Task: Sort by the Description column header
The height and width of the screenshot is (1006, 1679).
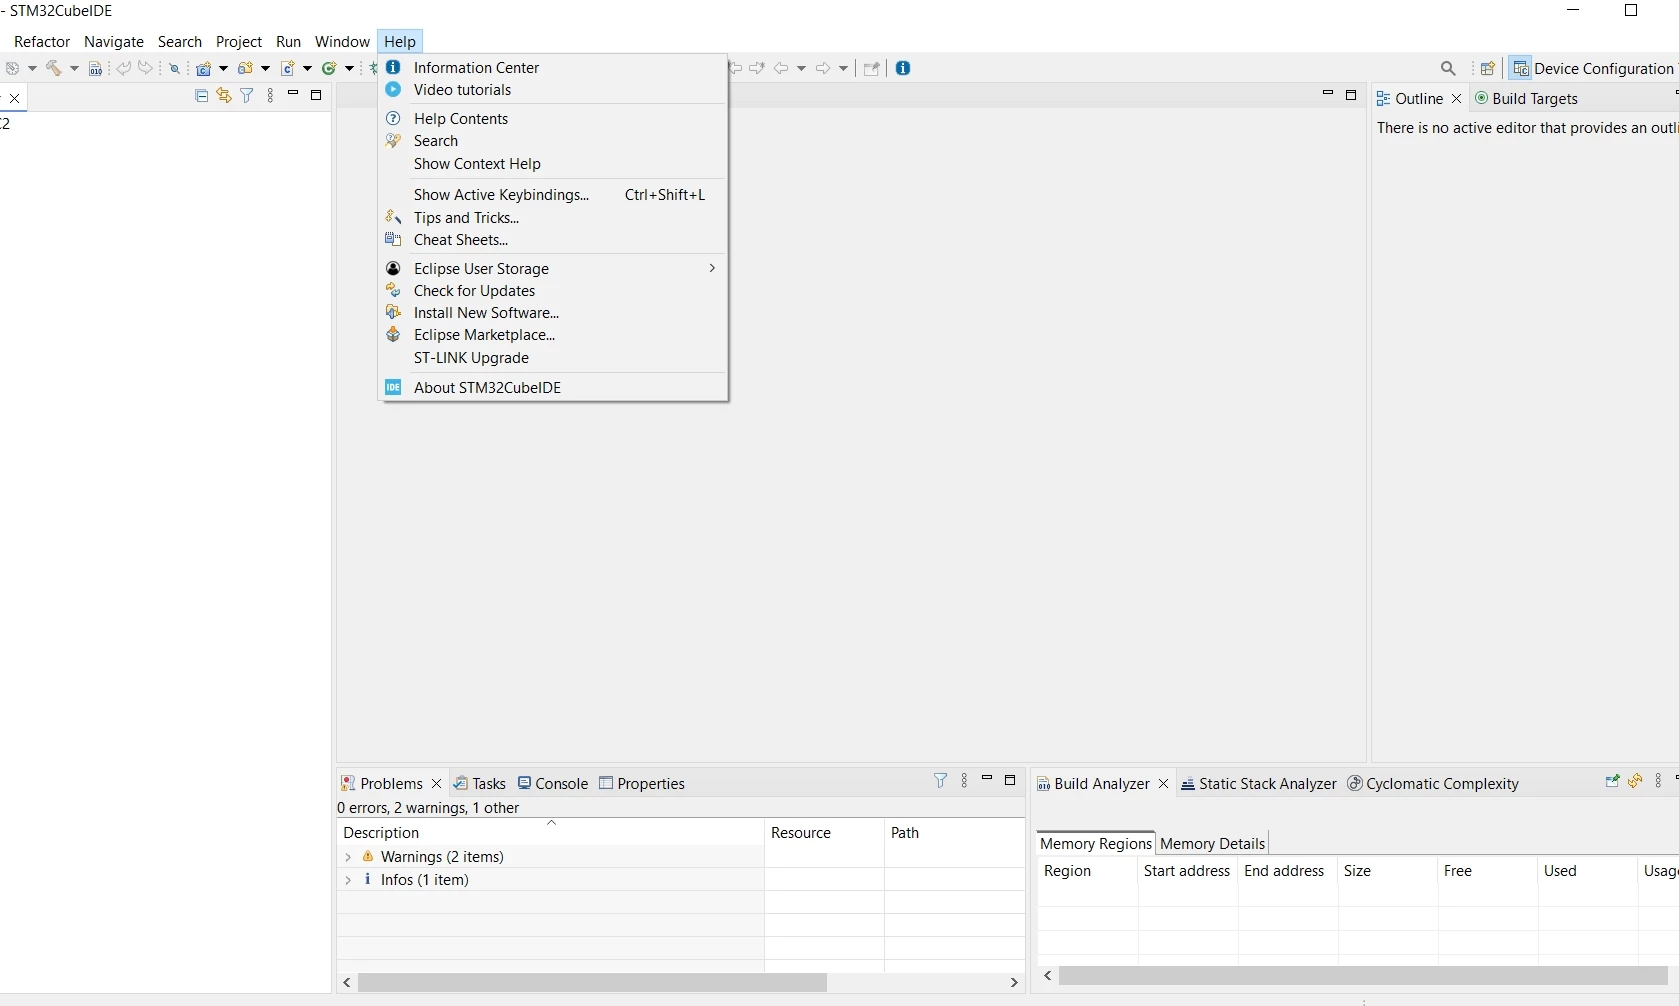Action: coord(551,833)
